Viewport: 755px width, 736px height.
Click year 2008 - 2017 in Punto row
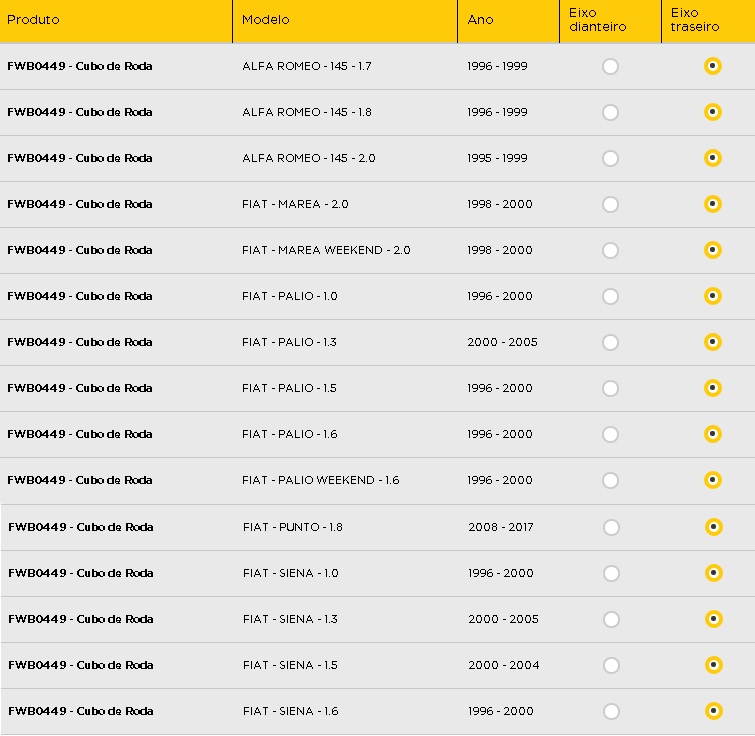coord(501,527)
